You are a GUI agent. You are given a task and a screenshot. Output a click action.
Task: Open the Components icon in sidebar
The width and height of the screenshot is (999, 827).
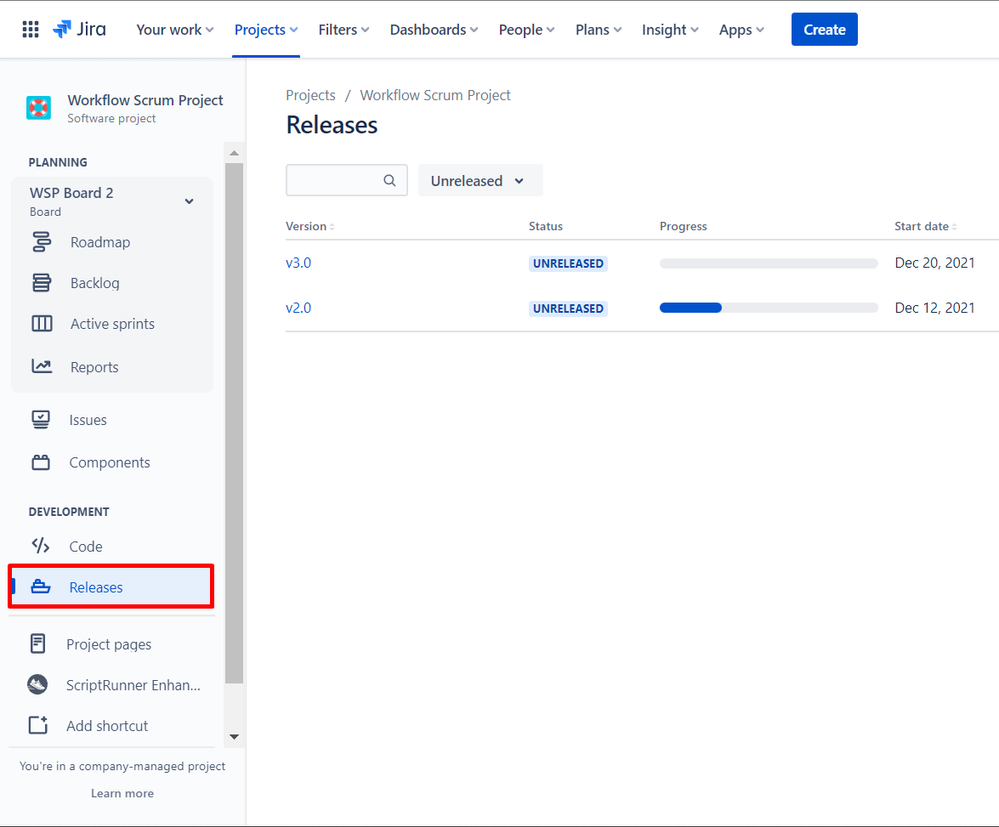coord(41,463)
